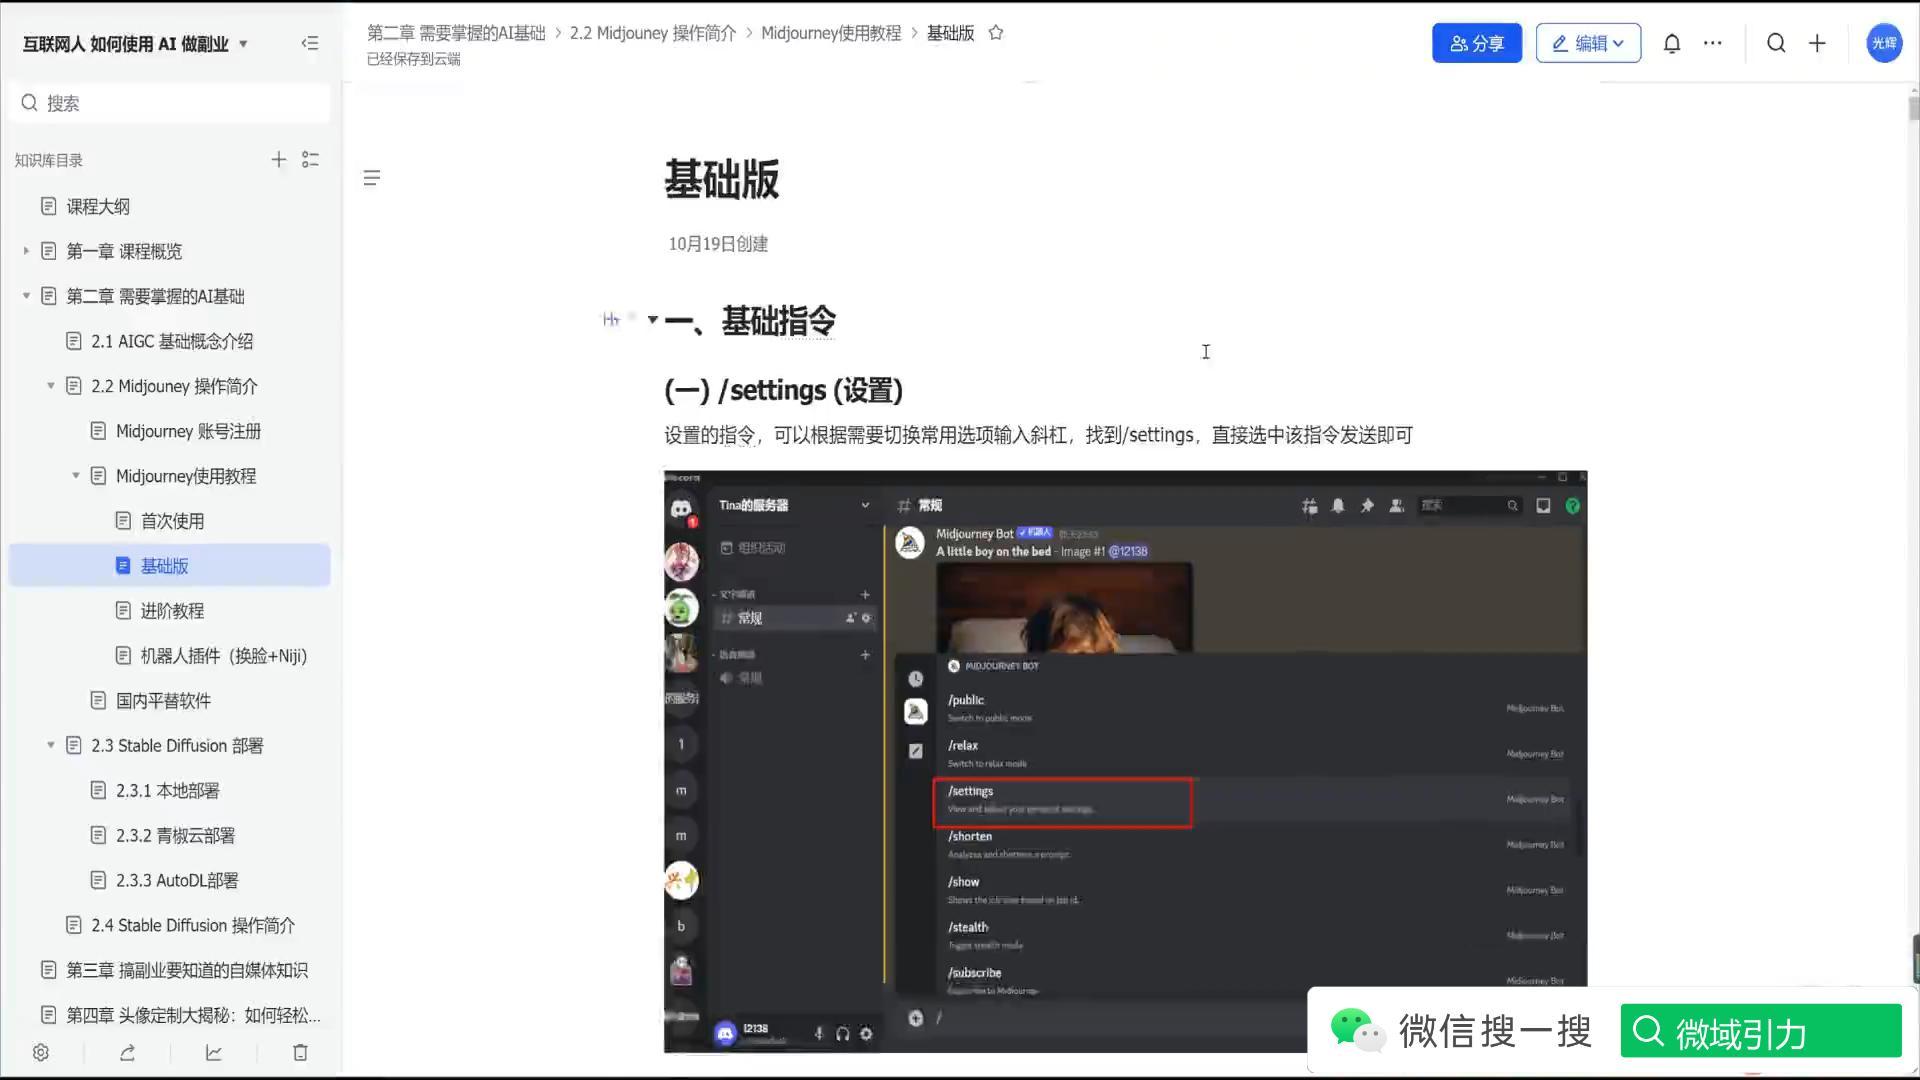Star the 基础版 document
This screenshot has width=1920, height=1080.
tap(996, 33)
